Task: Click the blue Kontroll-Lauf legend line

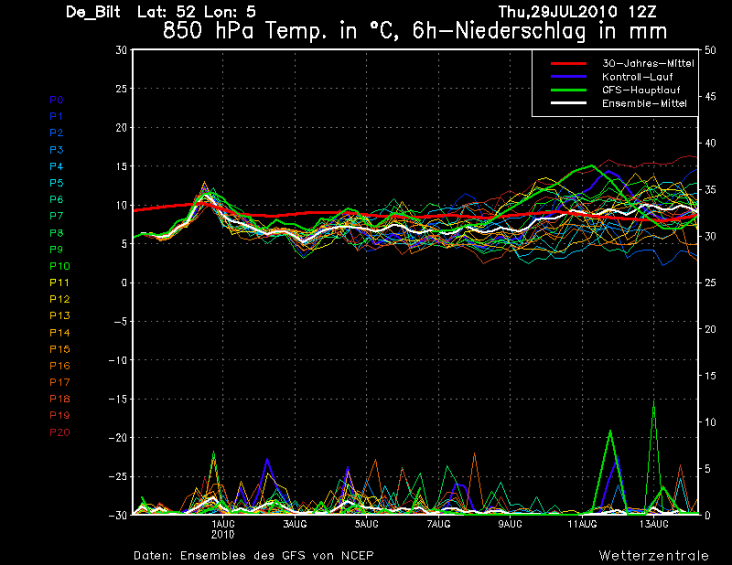Action: point(569,77)
